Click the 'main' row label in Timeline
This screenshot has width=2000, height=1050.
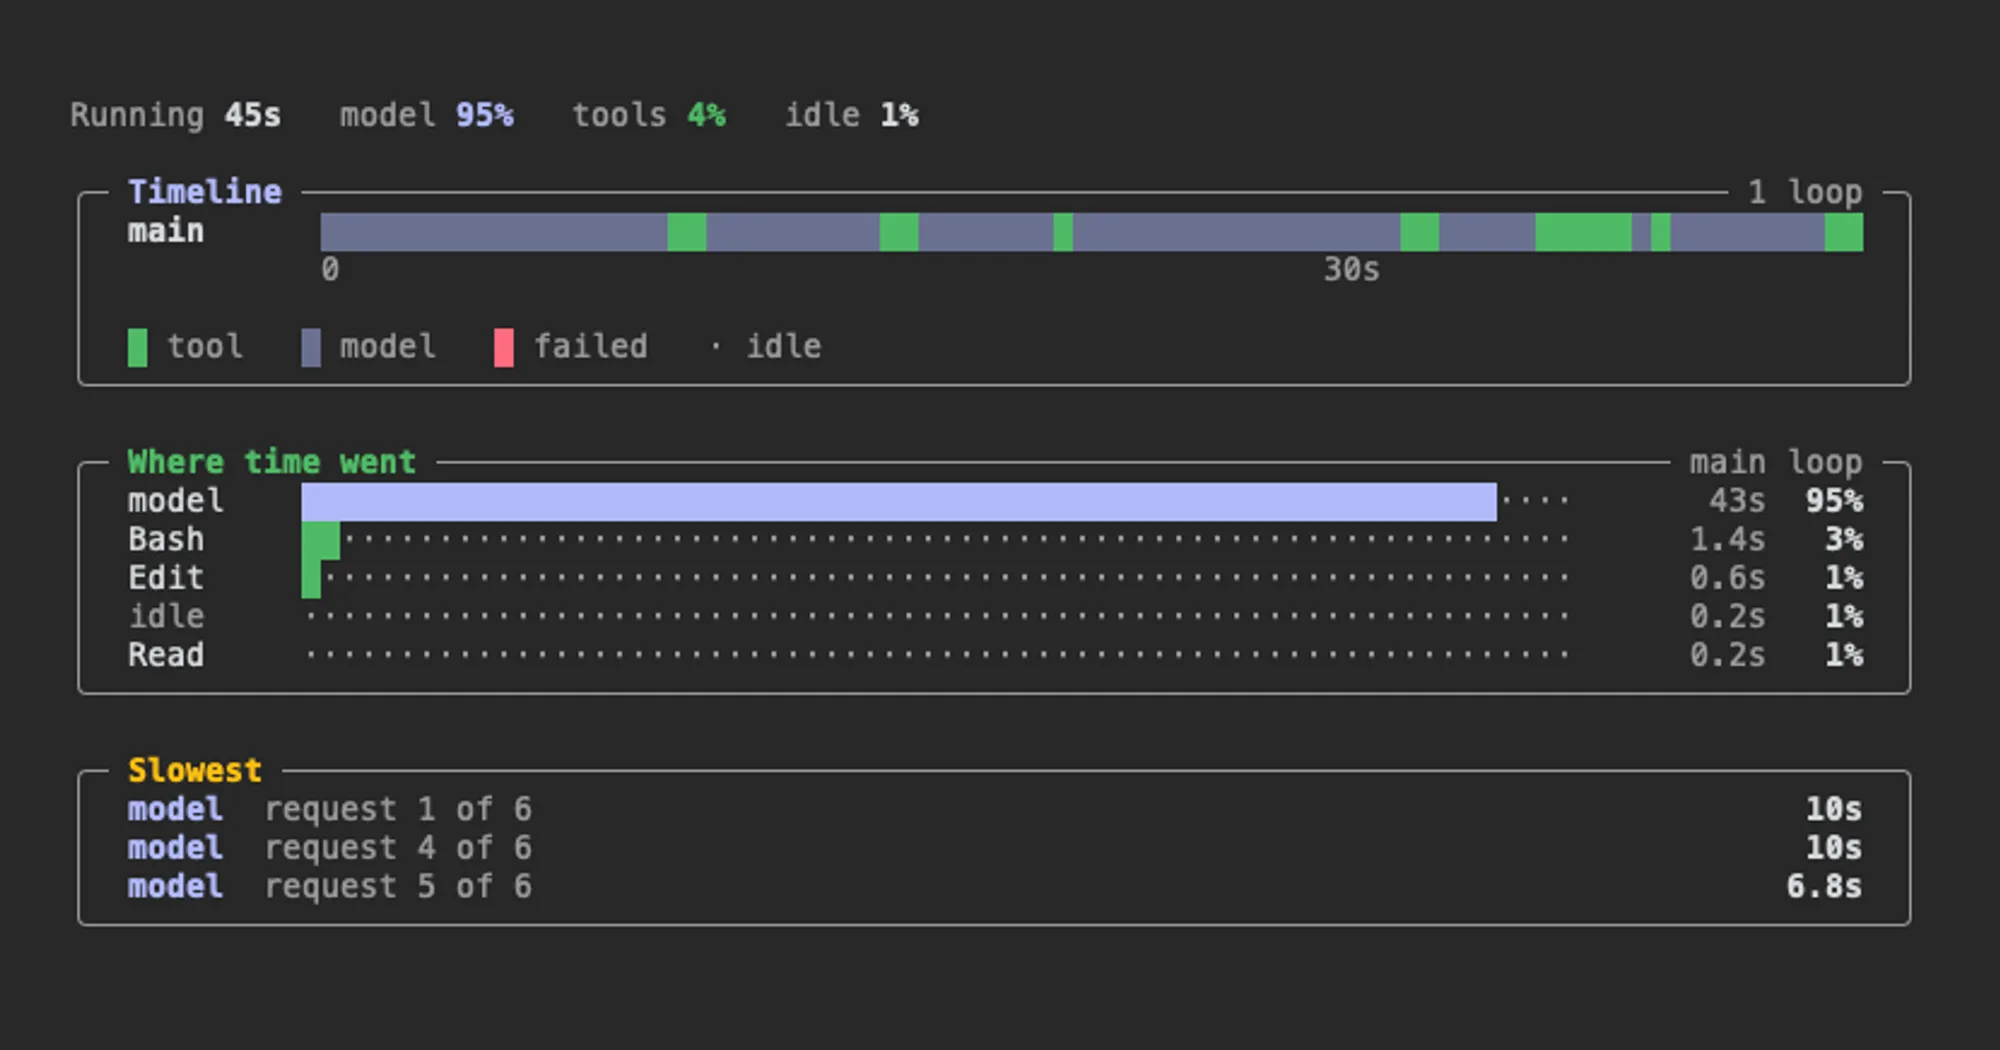pyautogui.click(x=166, y=231)
